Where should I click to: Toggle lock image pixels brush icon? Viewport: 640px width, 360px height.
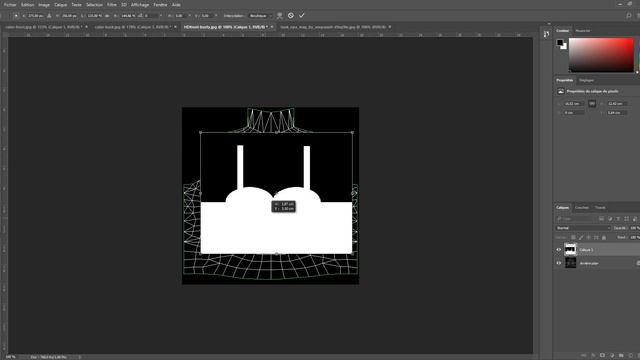click(x=581, y=237)
